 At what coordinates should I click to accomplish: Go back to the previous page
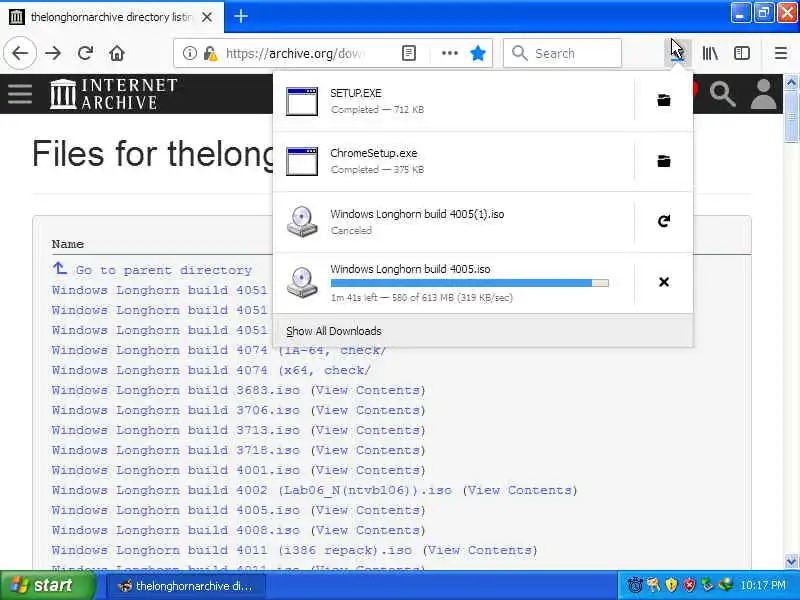click(x=20, y=53)
